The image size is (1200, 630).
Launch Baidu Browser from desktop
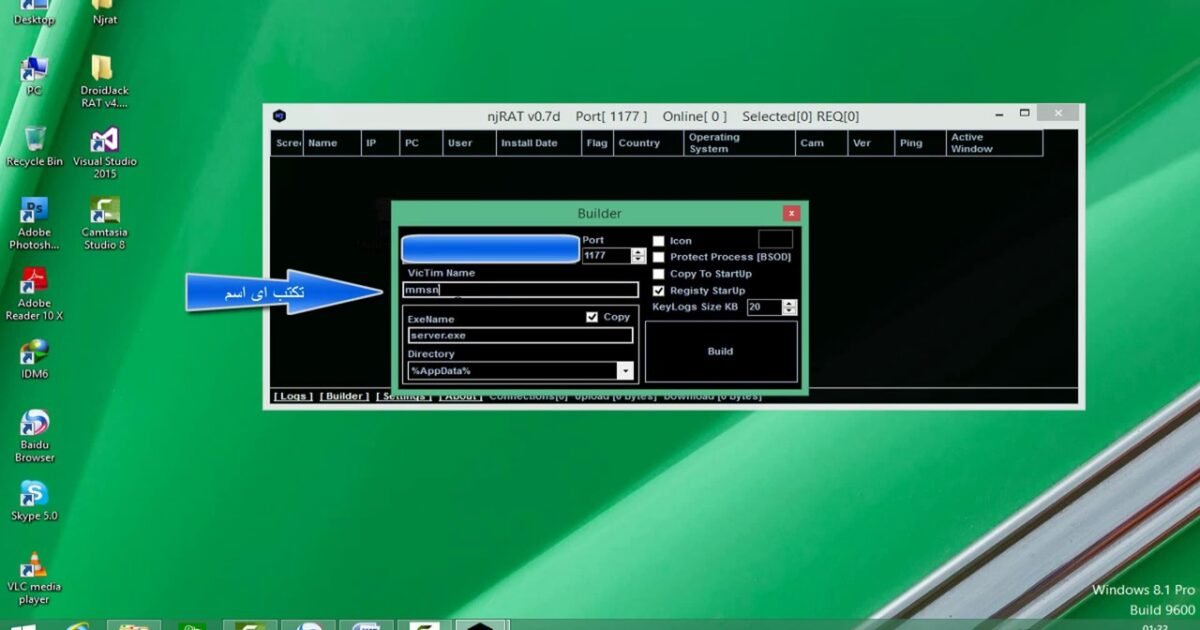[34, 424]
